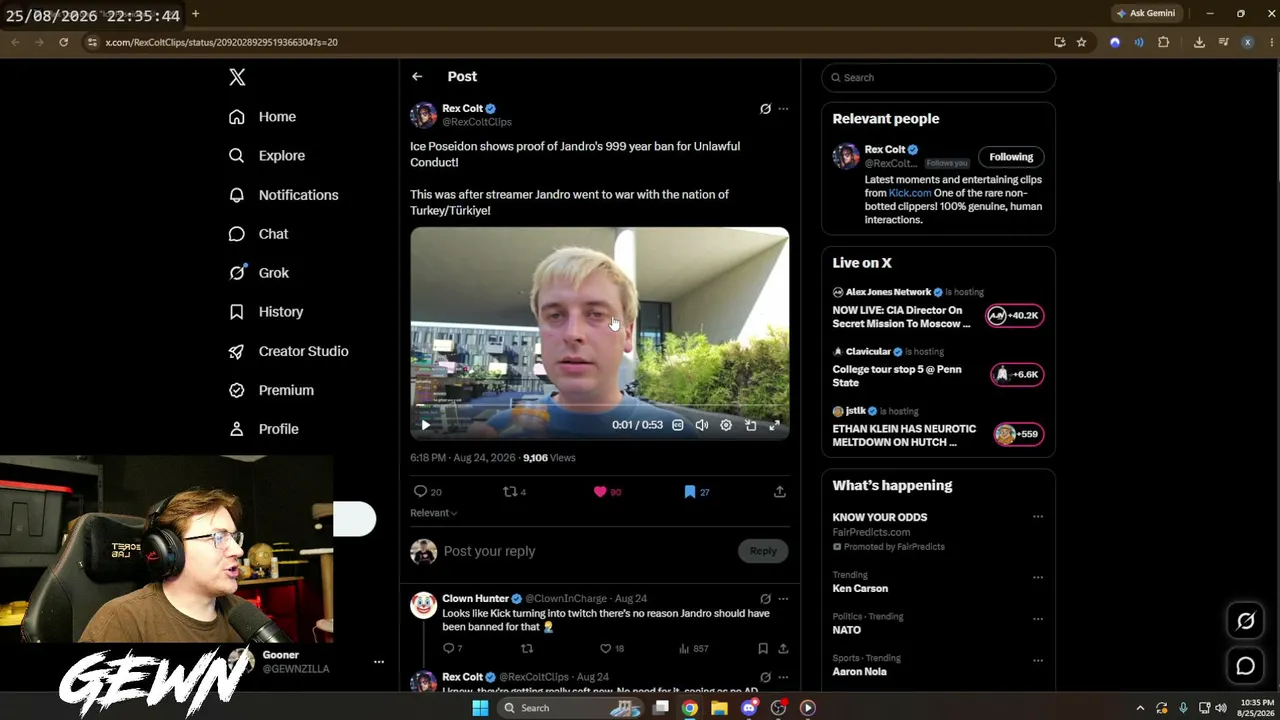Click the Grok icon on Rex Colt's post
The height and width of the screenshot is (720, 1280).
click(x=765, y=109)
